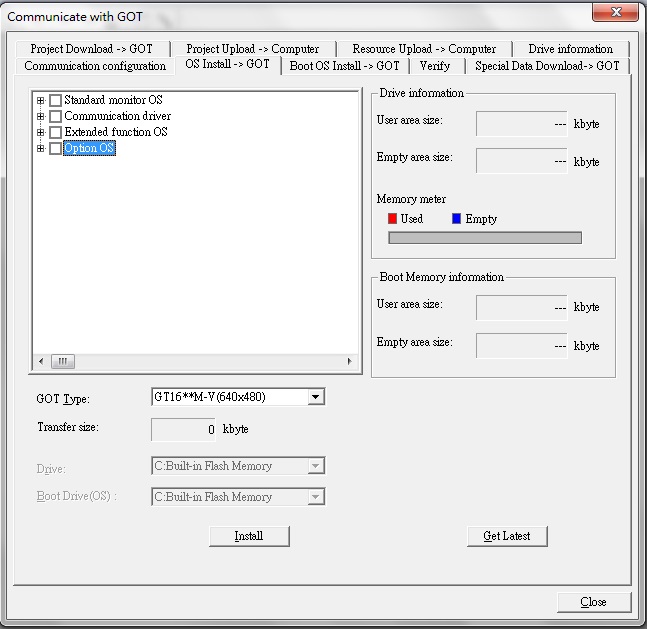Tick the Option OS checkbox
This screenshot has width=647, height=629.
click(x=55, y=149)
